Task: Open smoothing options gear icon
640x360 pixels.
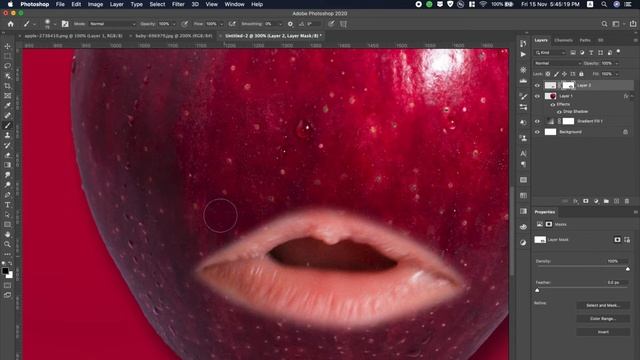Action: click(x=290, y=24)
